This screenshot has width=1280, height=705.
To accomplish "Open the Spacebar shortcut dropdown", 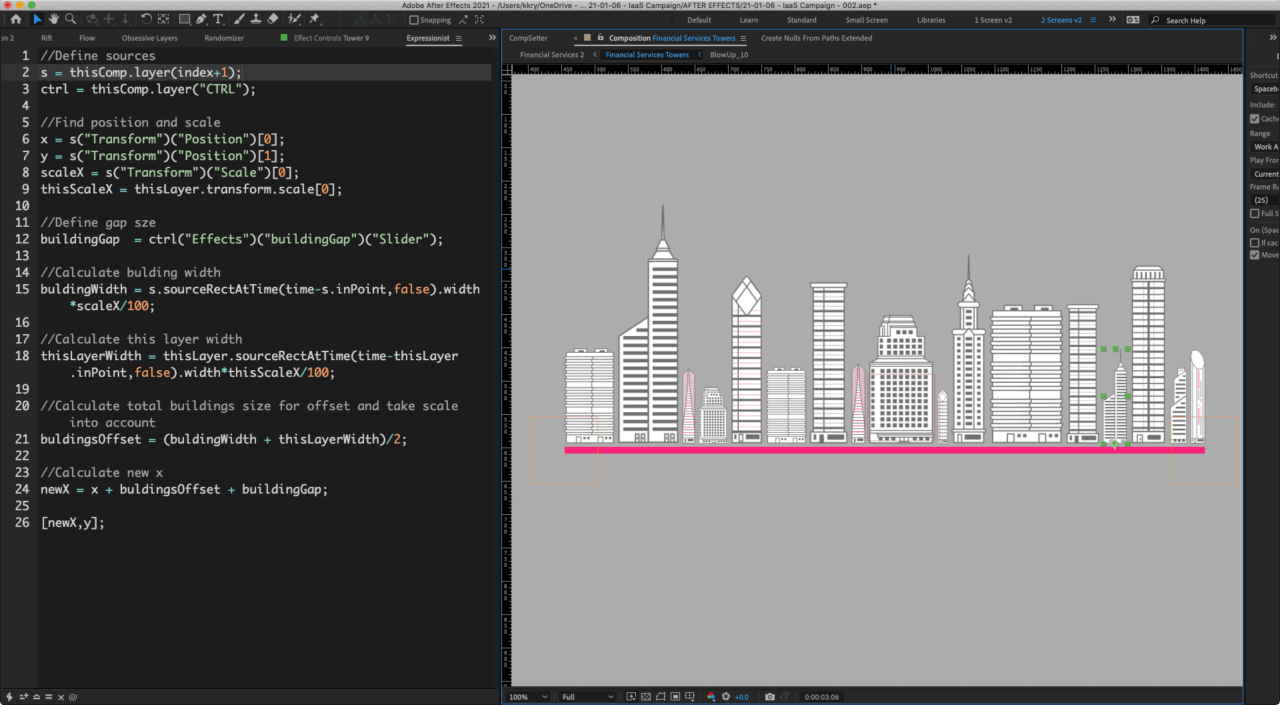I will click(x=1265, y=89).
